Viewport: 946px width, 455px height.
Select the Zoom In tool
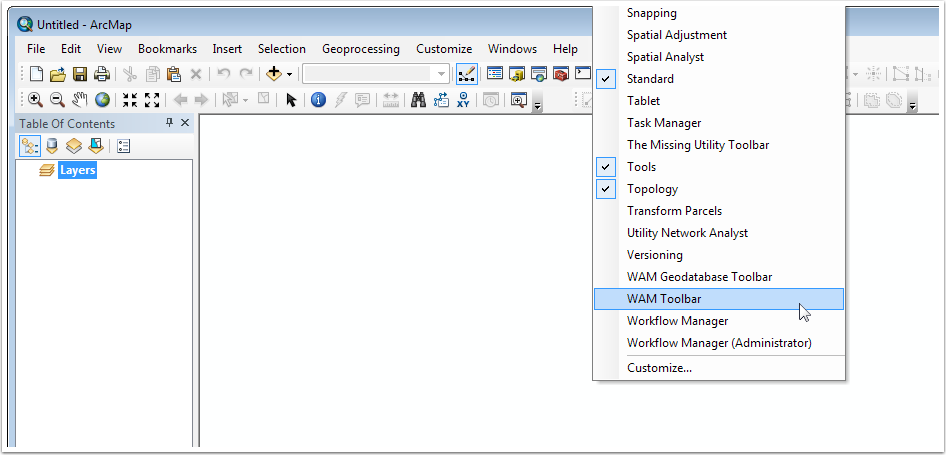[35, 100]
